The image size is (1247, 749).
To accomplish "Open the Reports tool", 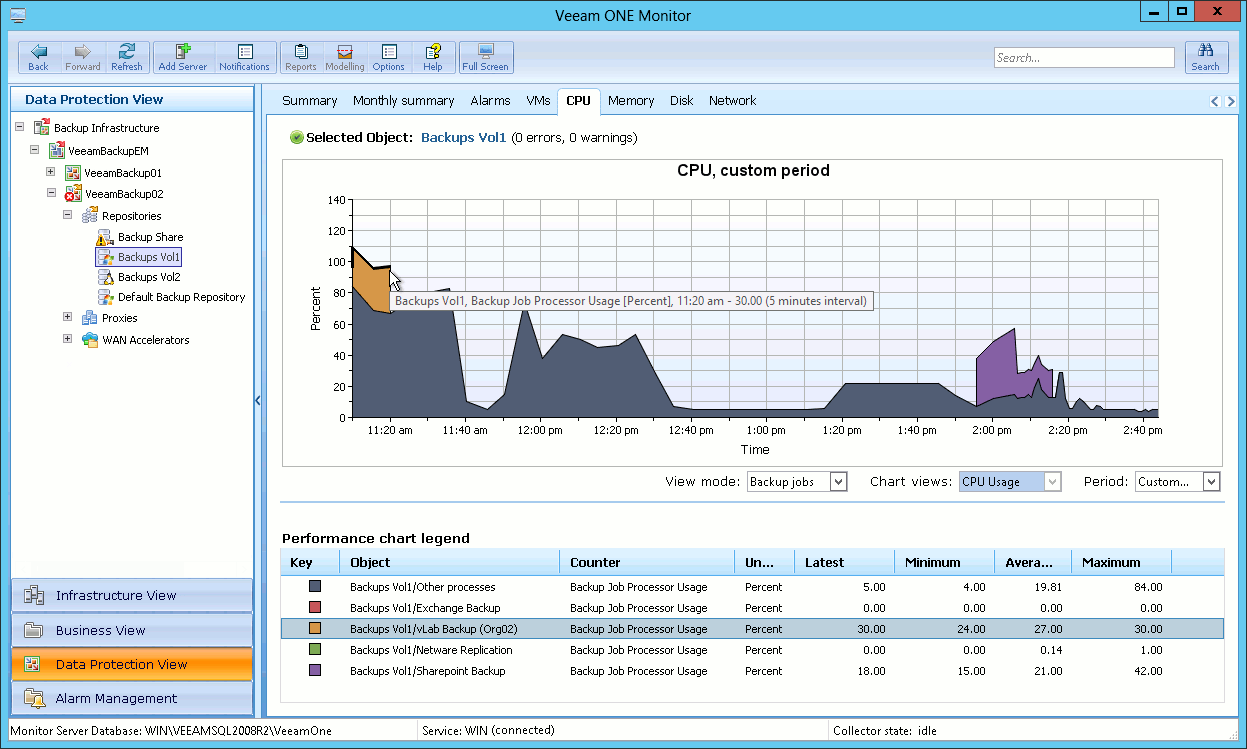I will click(x=301, y=57).
